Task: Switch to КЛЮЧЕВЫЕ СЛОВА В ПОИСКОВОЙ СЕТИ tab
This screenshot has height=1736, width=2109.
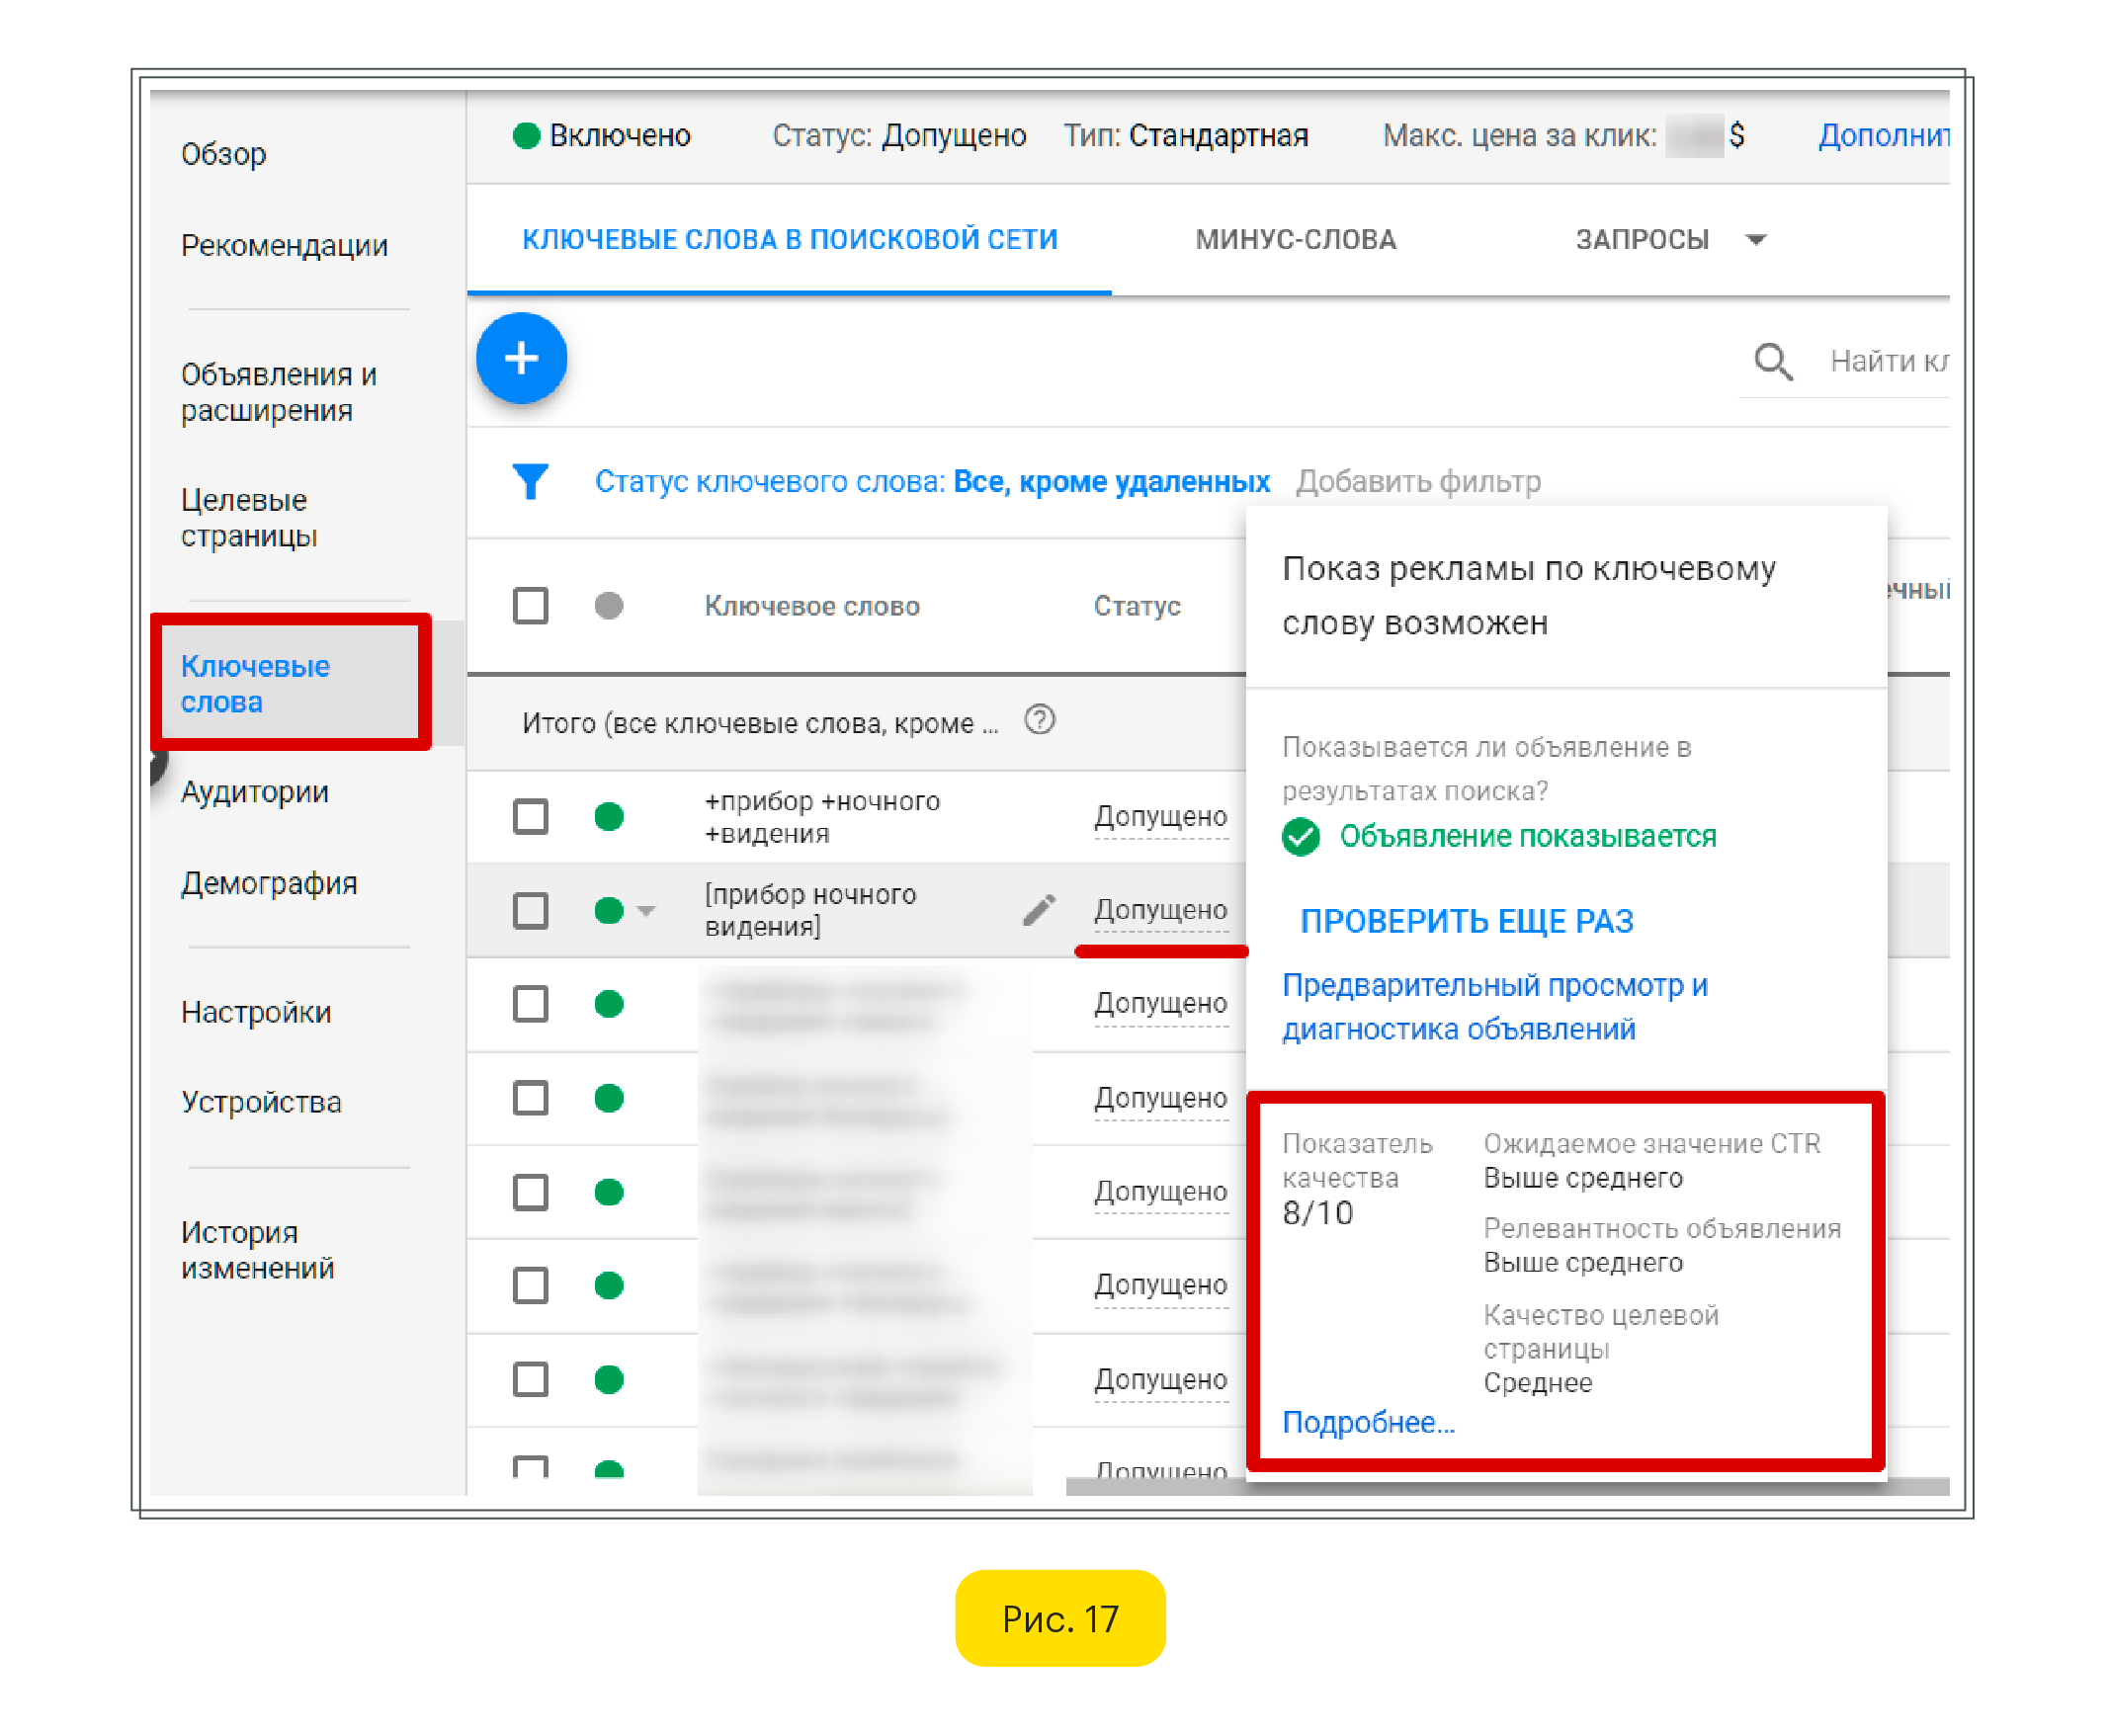Action: pyautogui.click(x=789, y=239)
